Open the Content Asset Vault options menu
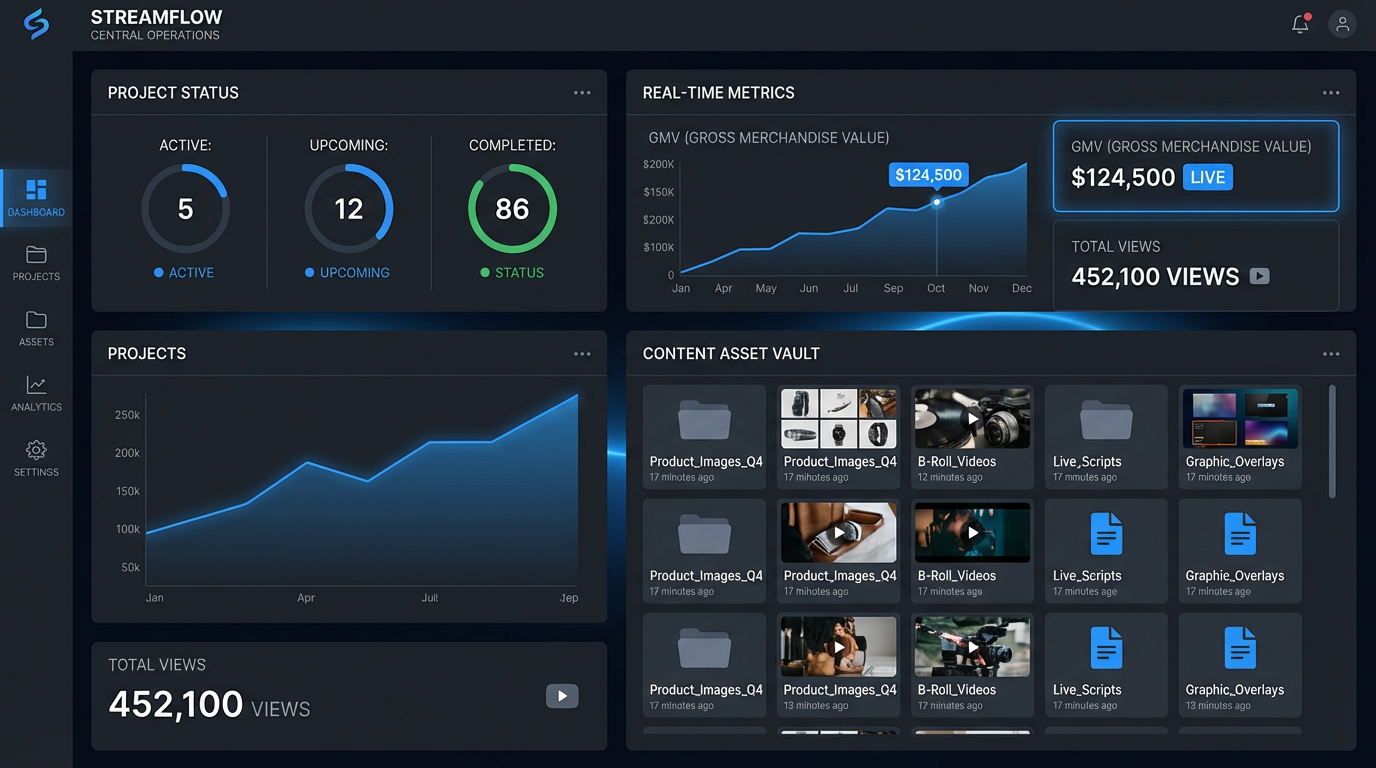Viewport: 1376px width, 768px height. (x=1331, y=353)
